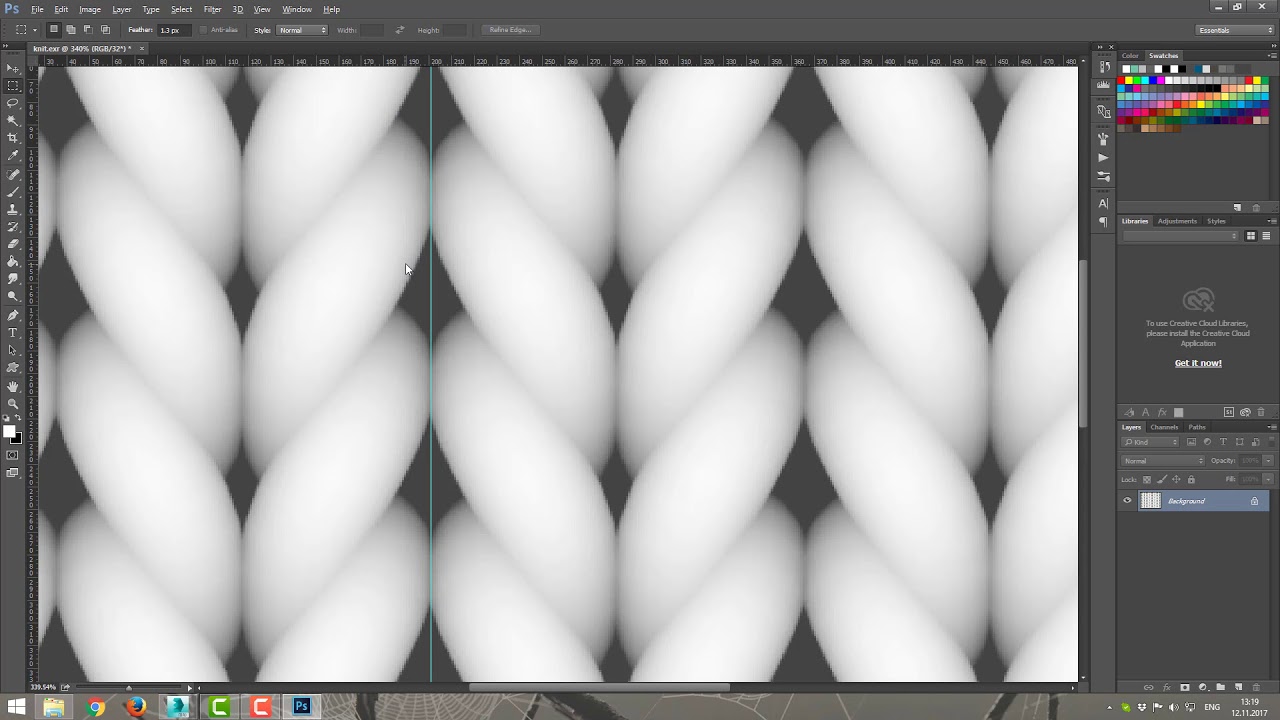Viewport: 1280px width, 720px height.
Task: Select the Clone Stamp tool
Action: (13, 209)
